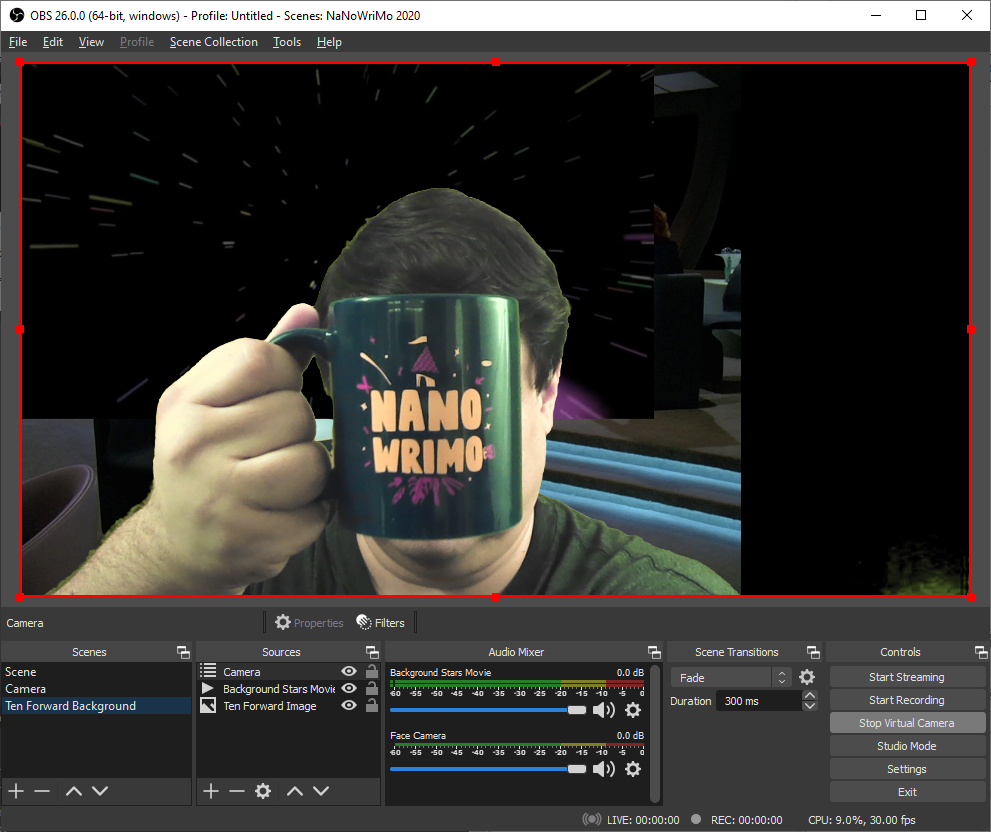Open the File menu
This screenshot has width=991, height=832.
click(x=18, y=42)
